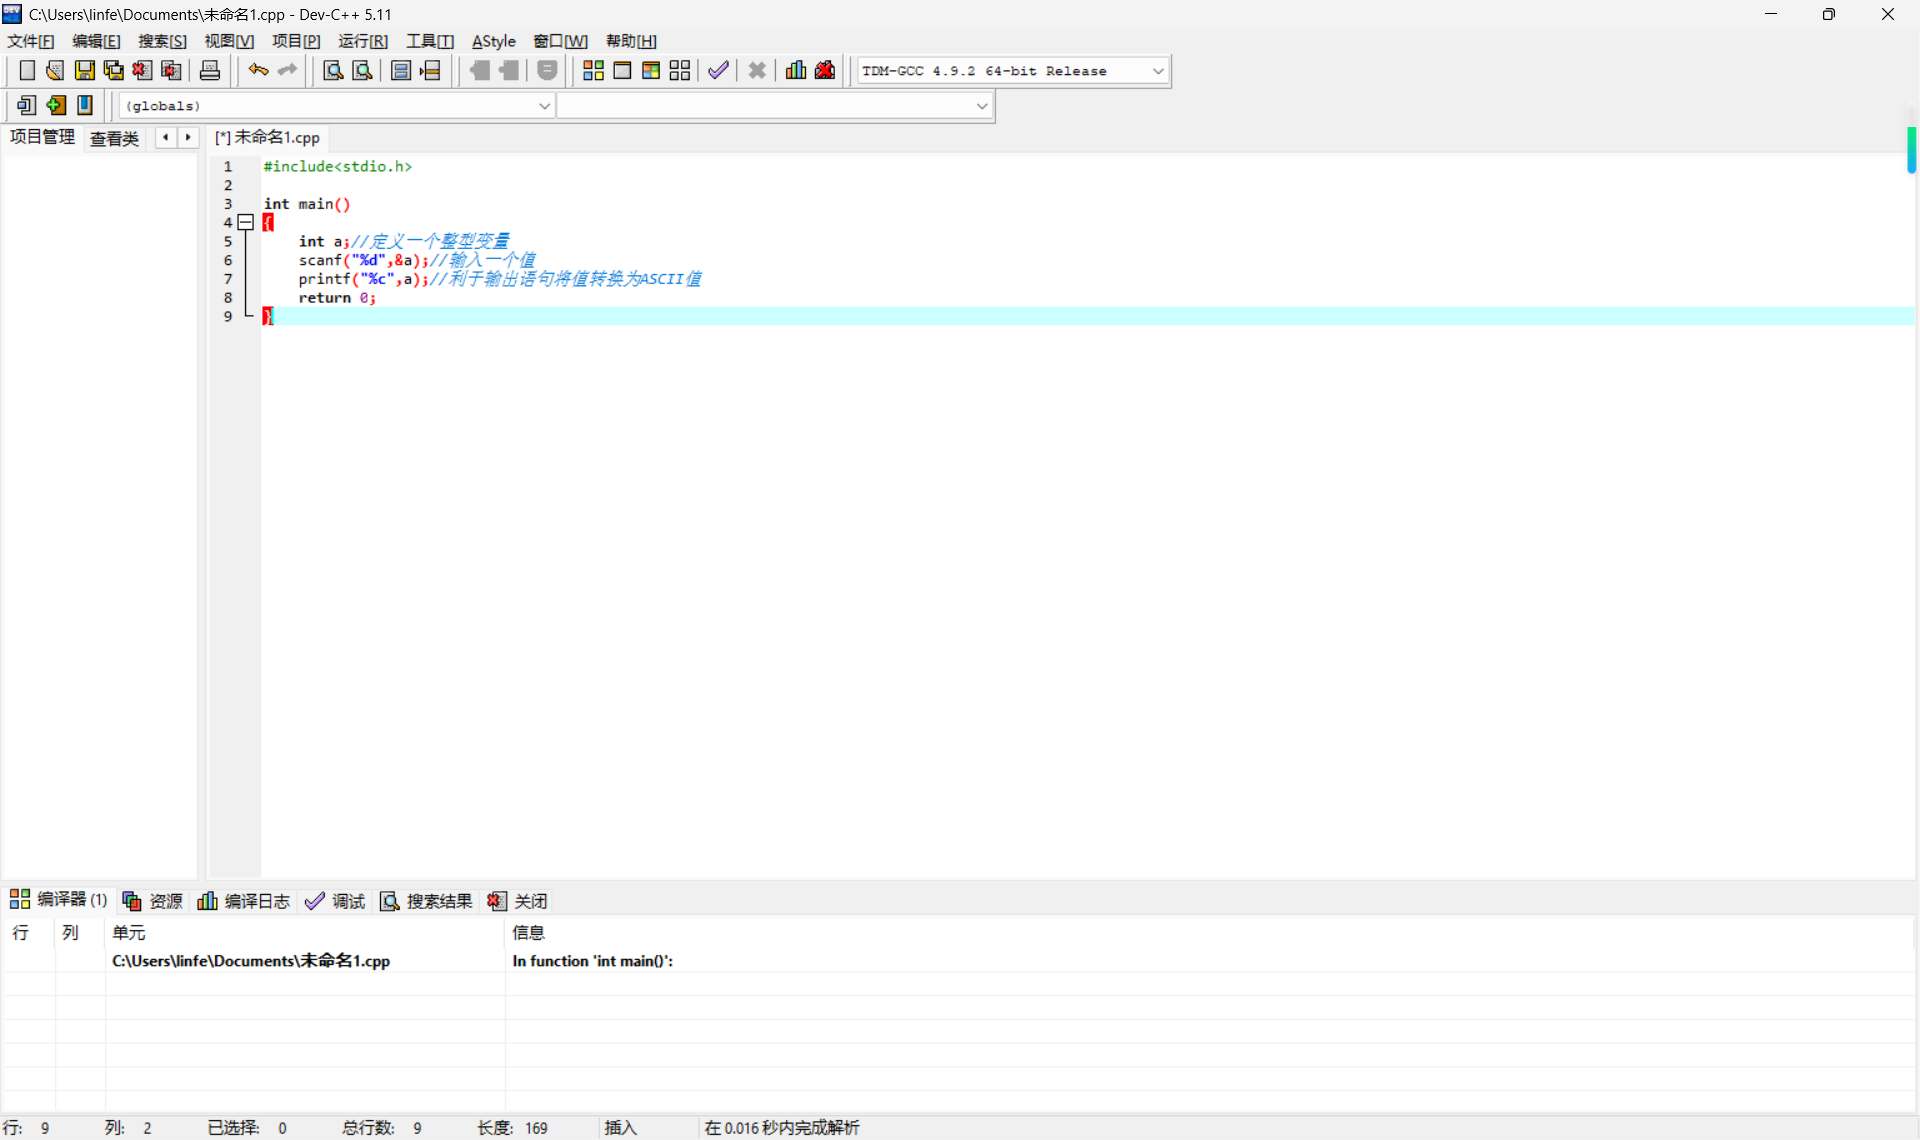Click the Compile & Run toolbar icon
Viewport: 1920px width, 1140px height.
tap(651, 70)
